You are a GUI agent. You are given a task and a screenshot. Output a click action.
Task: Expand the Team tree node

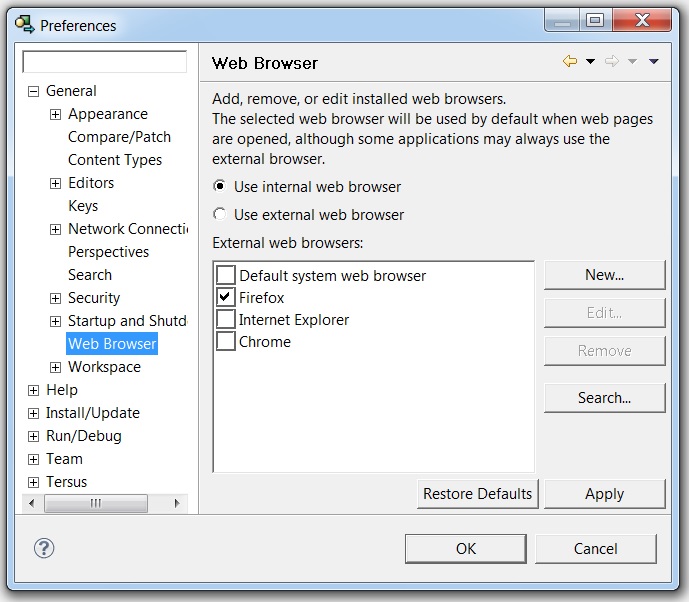(x=33, y=459)
